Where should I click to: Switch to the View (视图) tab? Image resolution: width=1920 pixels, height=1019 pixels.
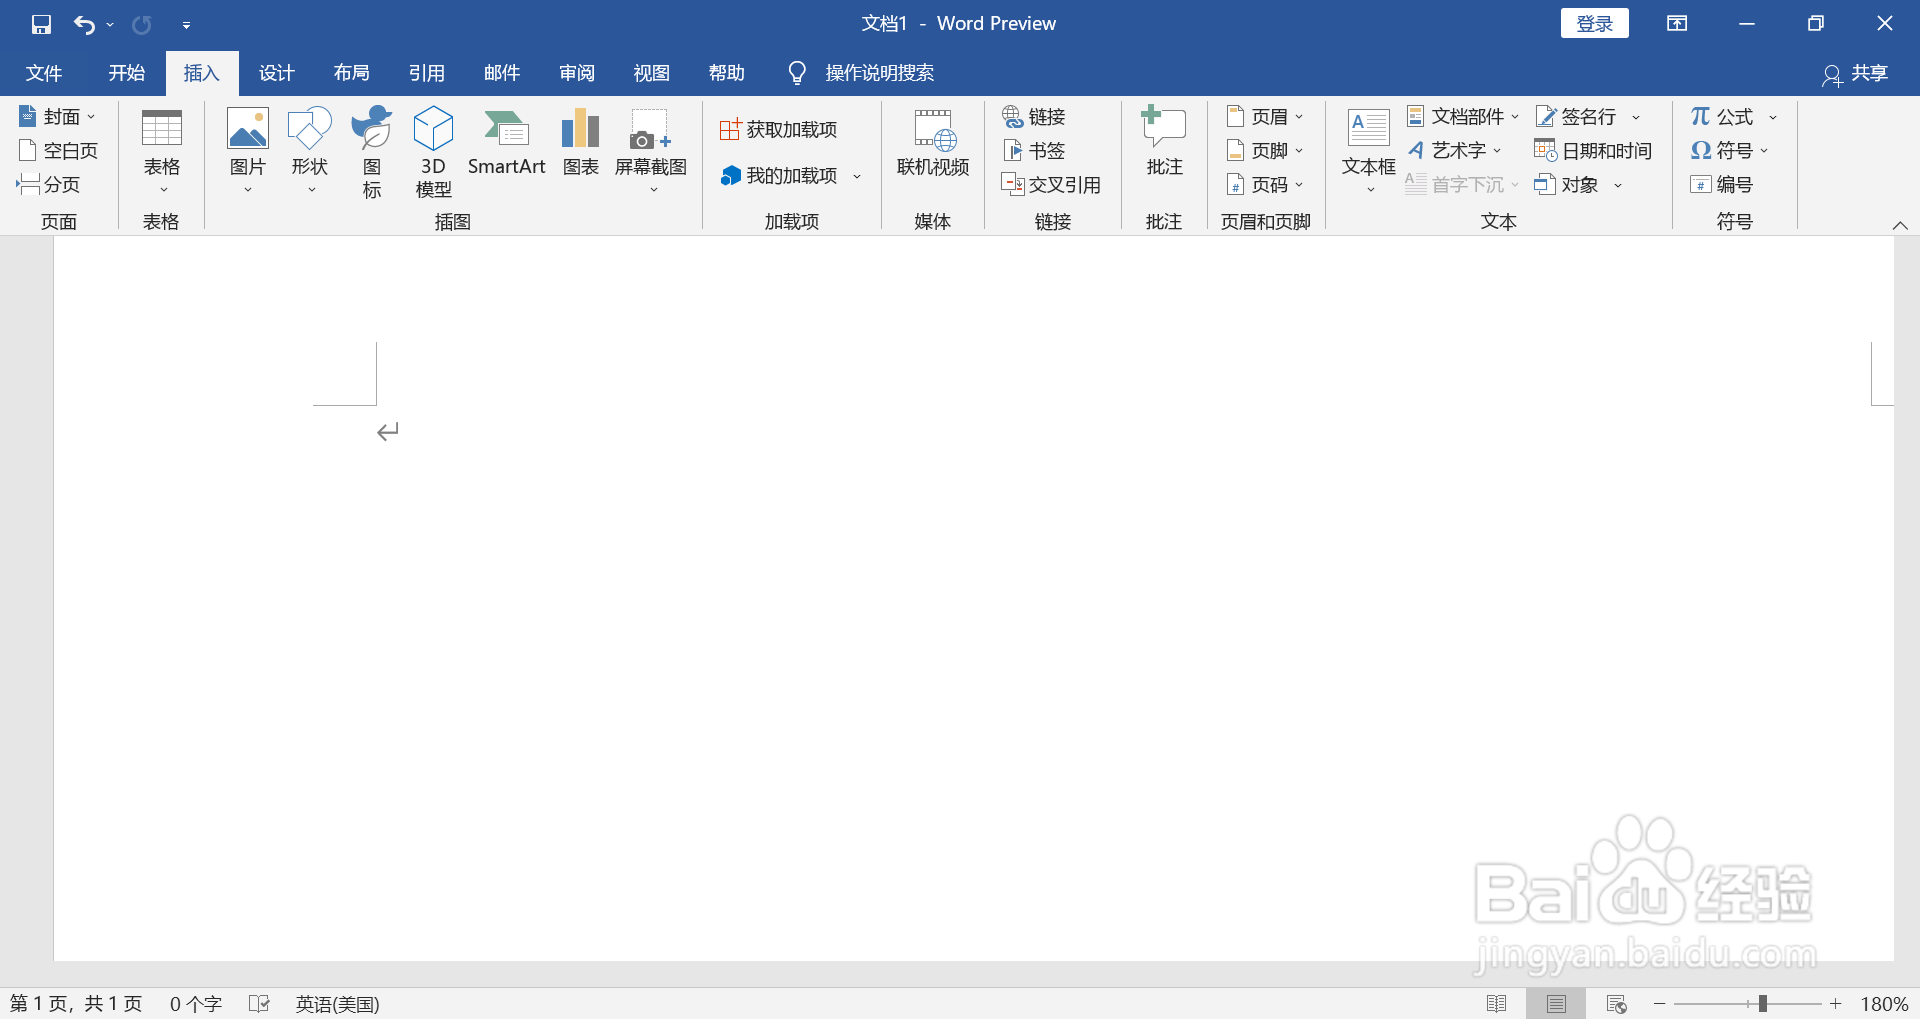[652, 73]
